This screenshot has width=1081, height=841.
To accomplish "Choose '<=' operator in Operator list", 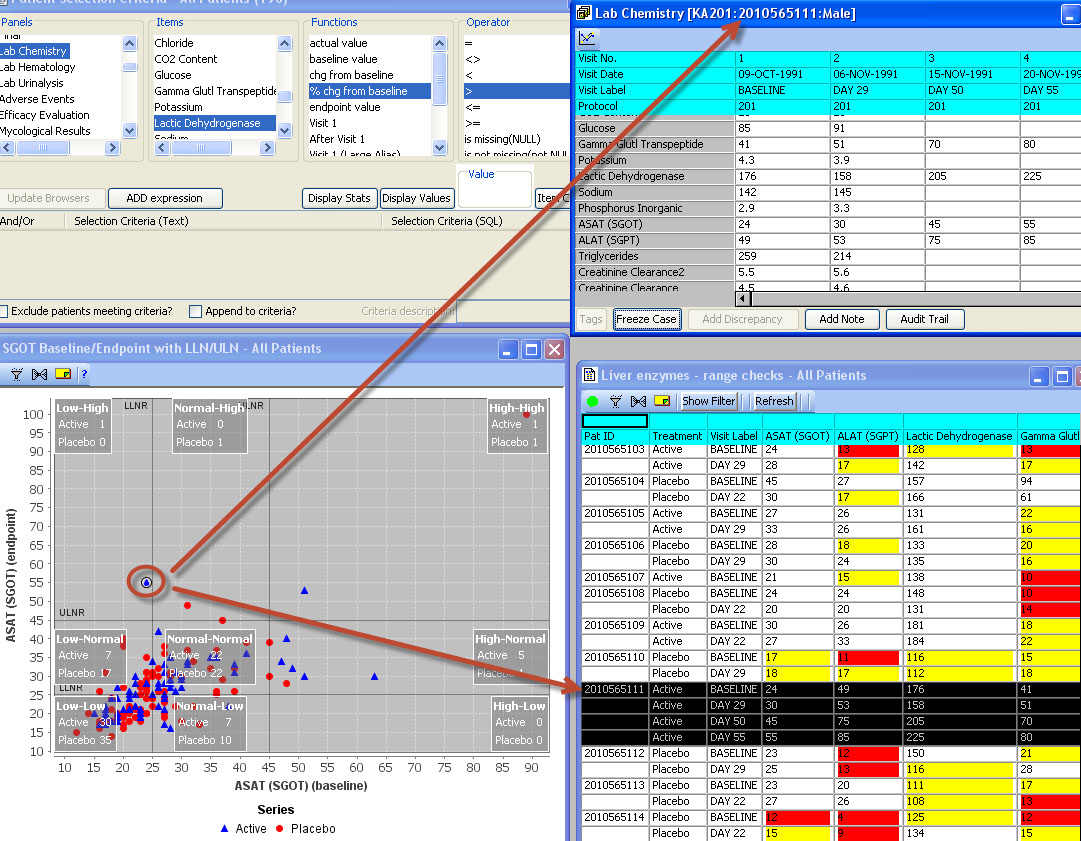I will 472,107.
